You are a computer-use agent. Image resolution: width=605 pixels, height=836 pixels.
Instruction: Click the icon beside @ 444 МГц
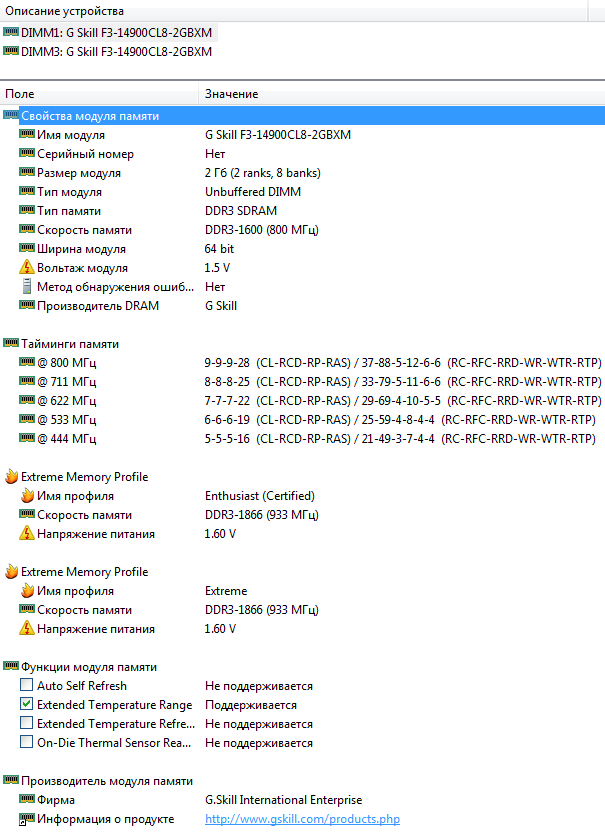coord(27,438)
